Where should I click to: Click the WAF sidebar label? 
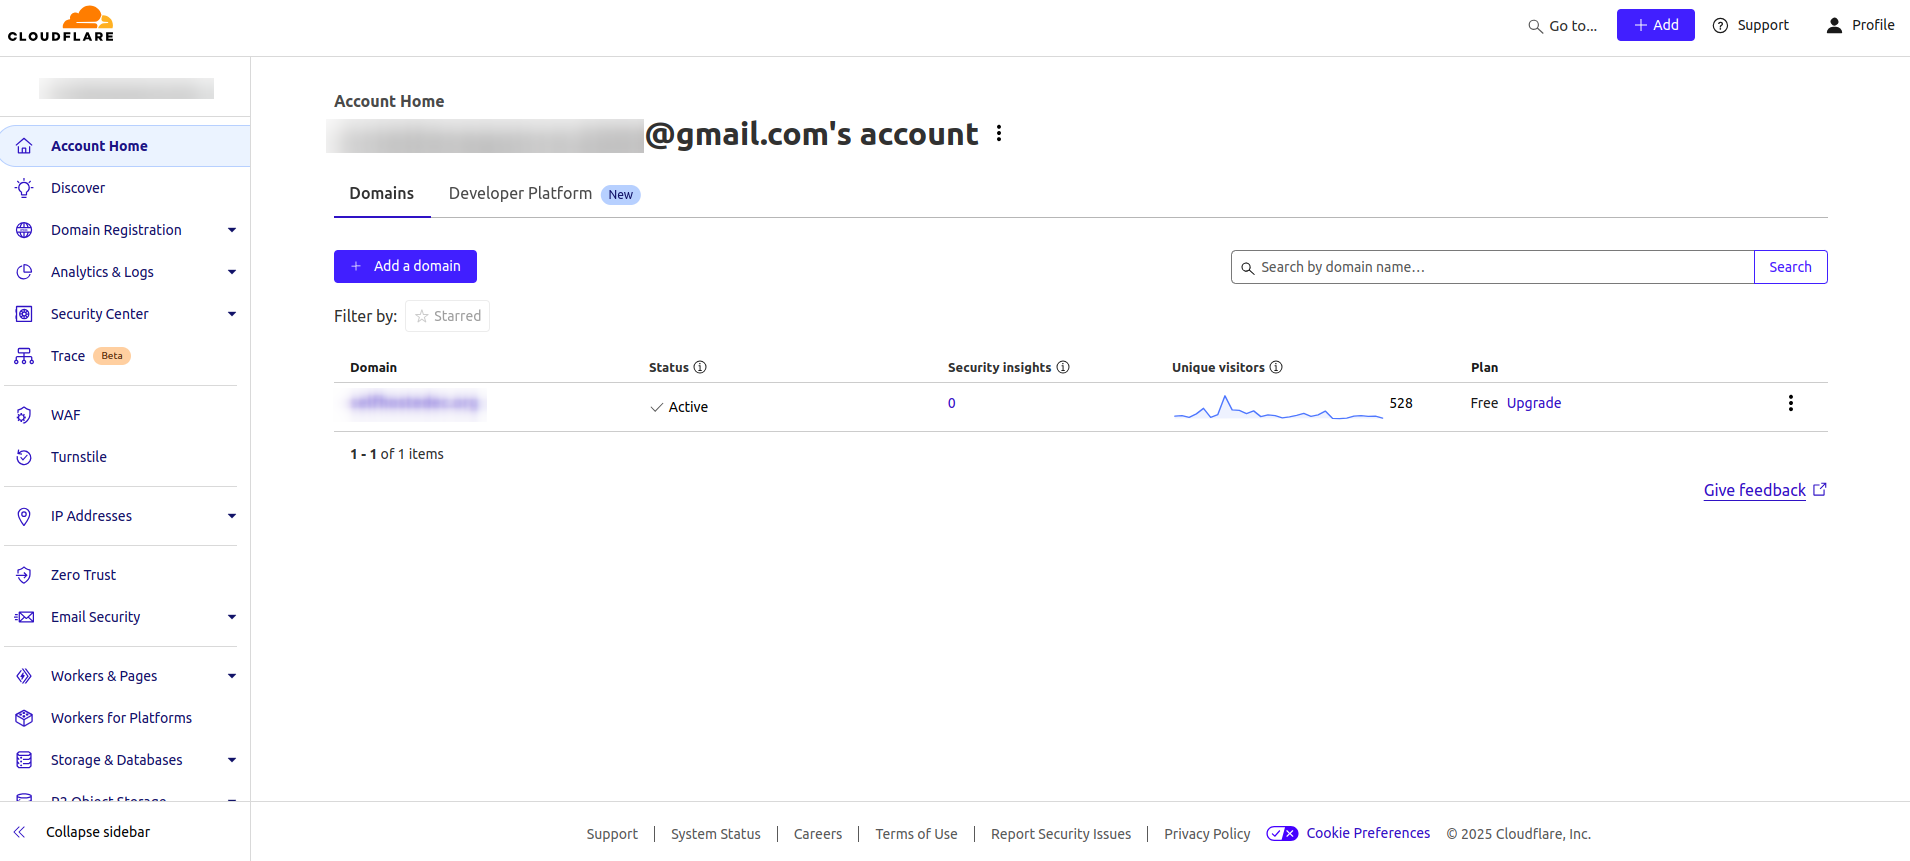pyautogui.click(x=66, y=415)
